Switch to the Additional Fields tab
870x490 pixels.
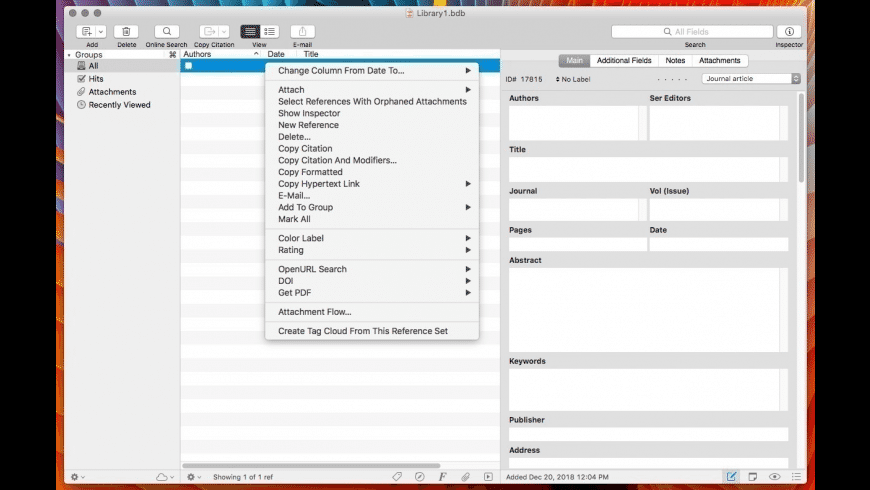coord(624,61)
